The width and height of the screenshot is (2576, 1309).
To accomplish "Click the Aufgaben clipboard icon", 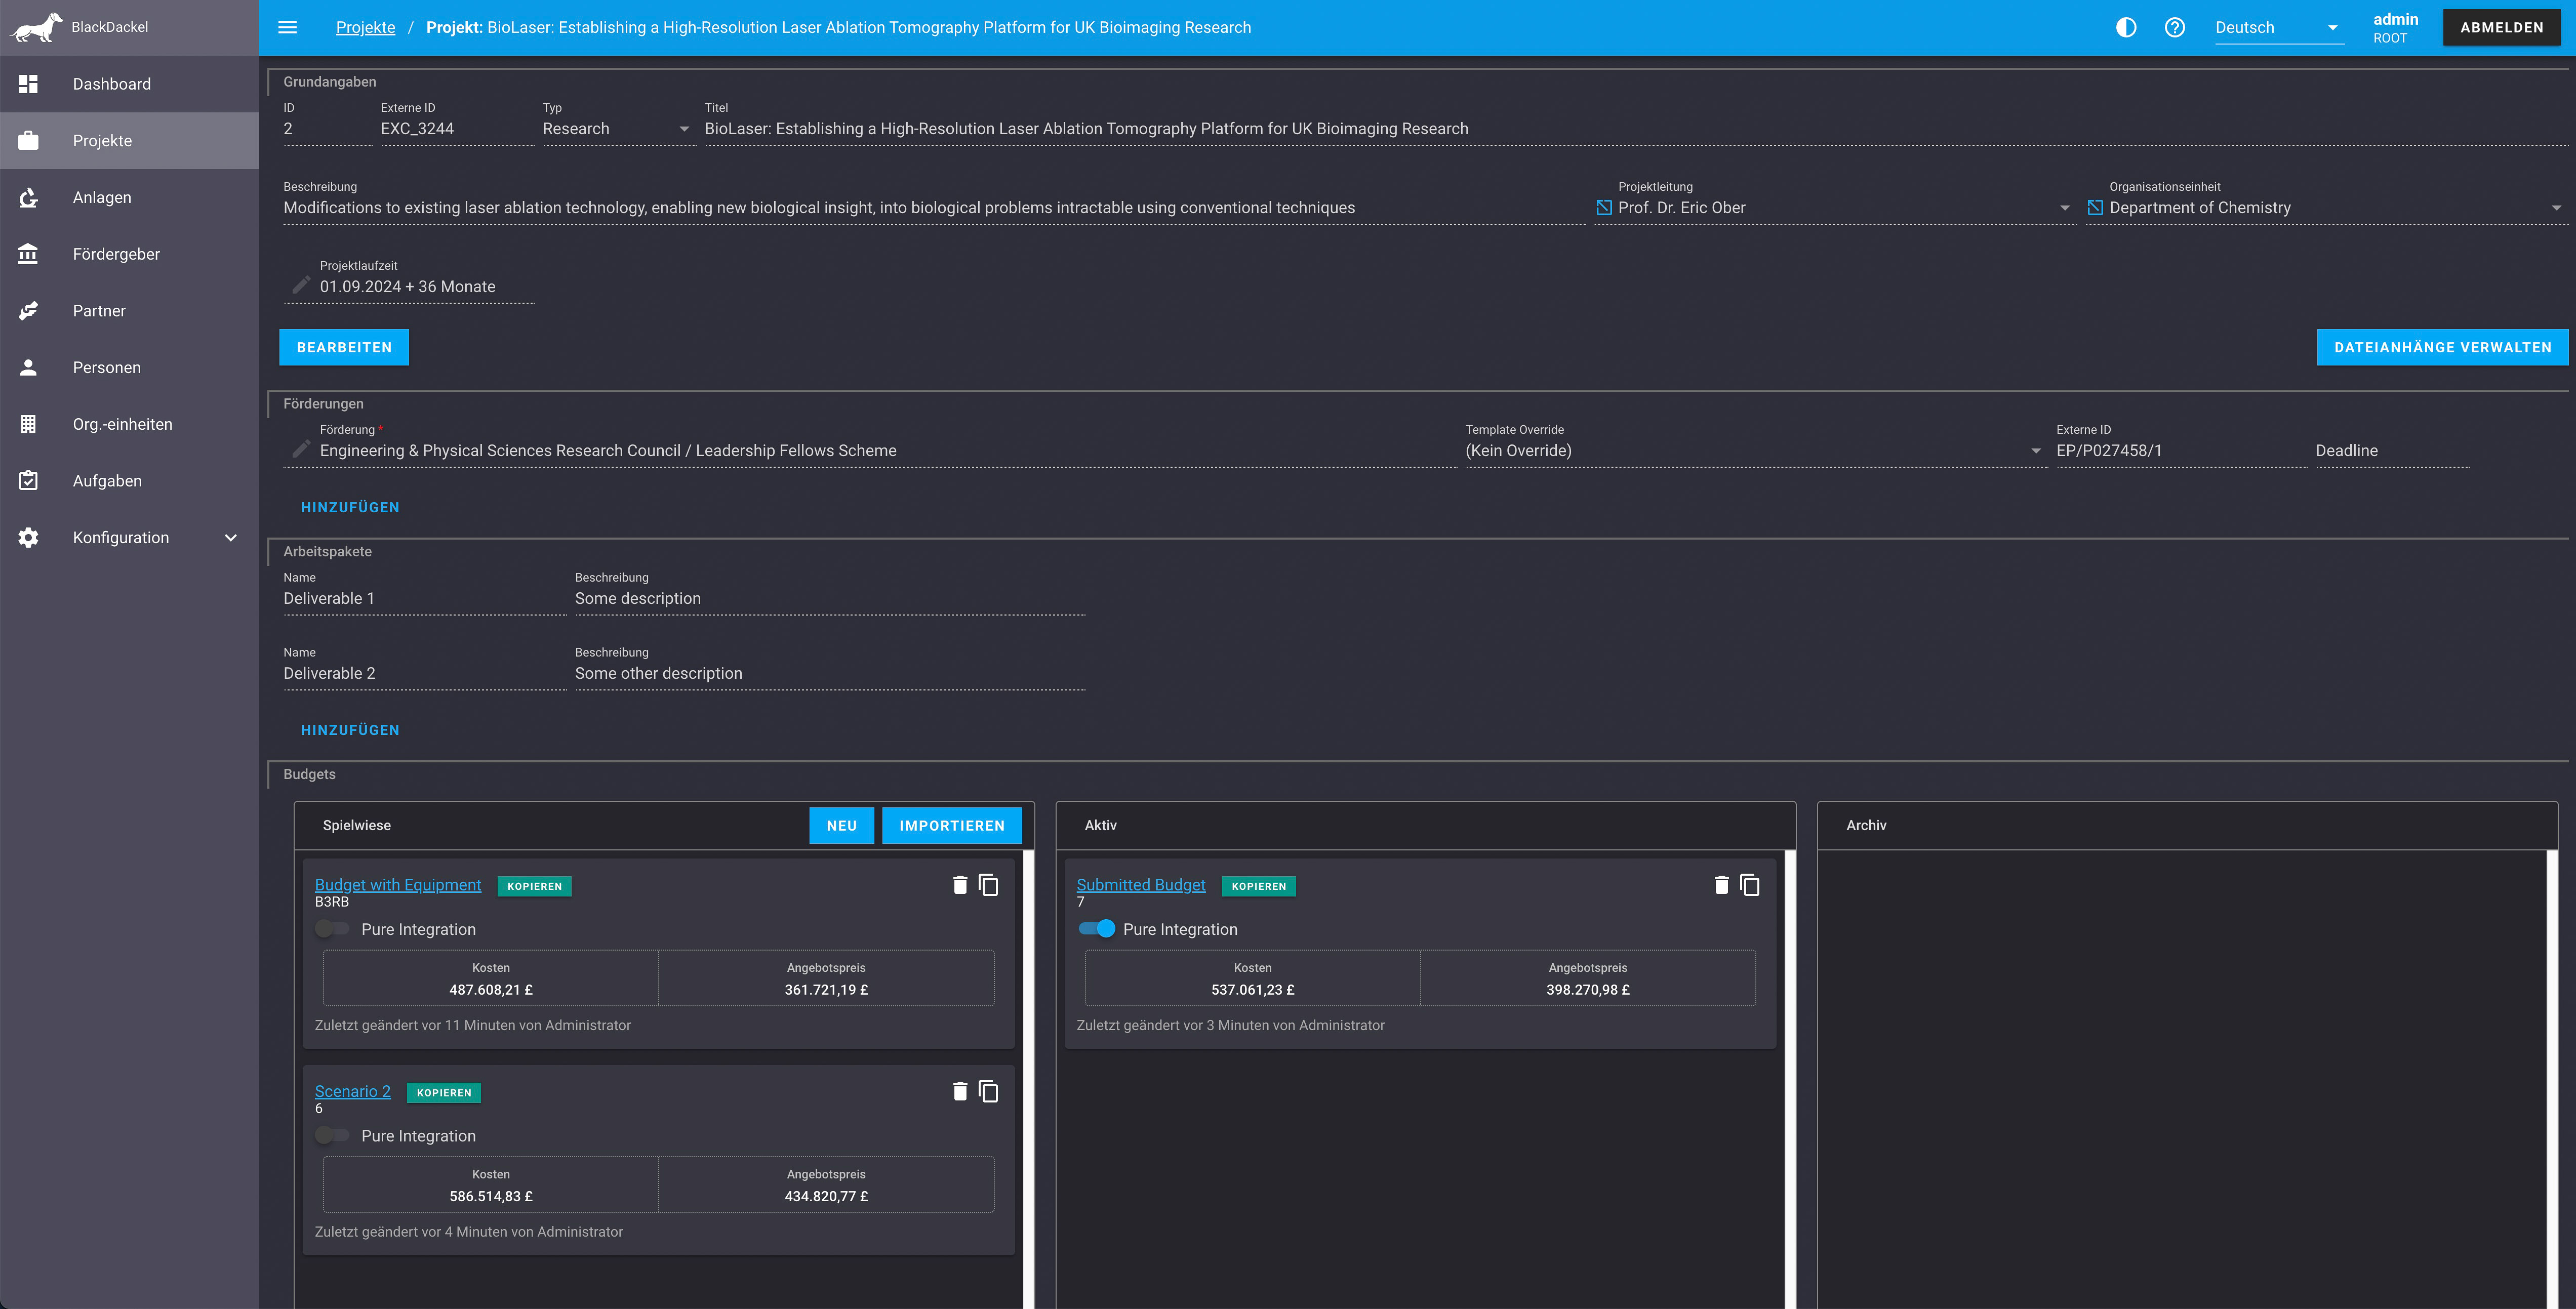I will [28, 480].
